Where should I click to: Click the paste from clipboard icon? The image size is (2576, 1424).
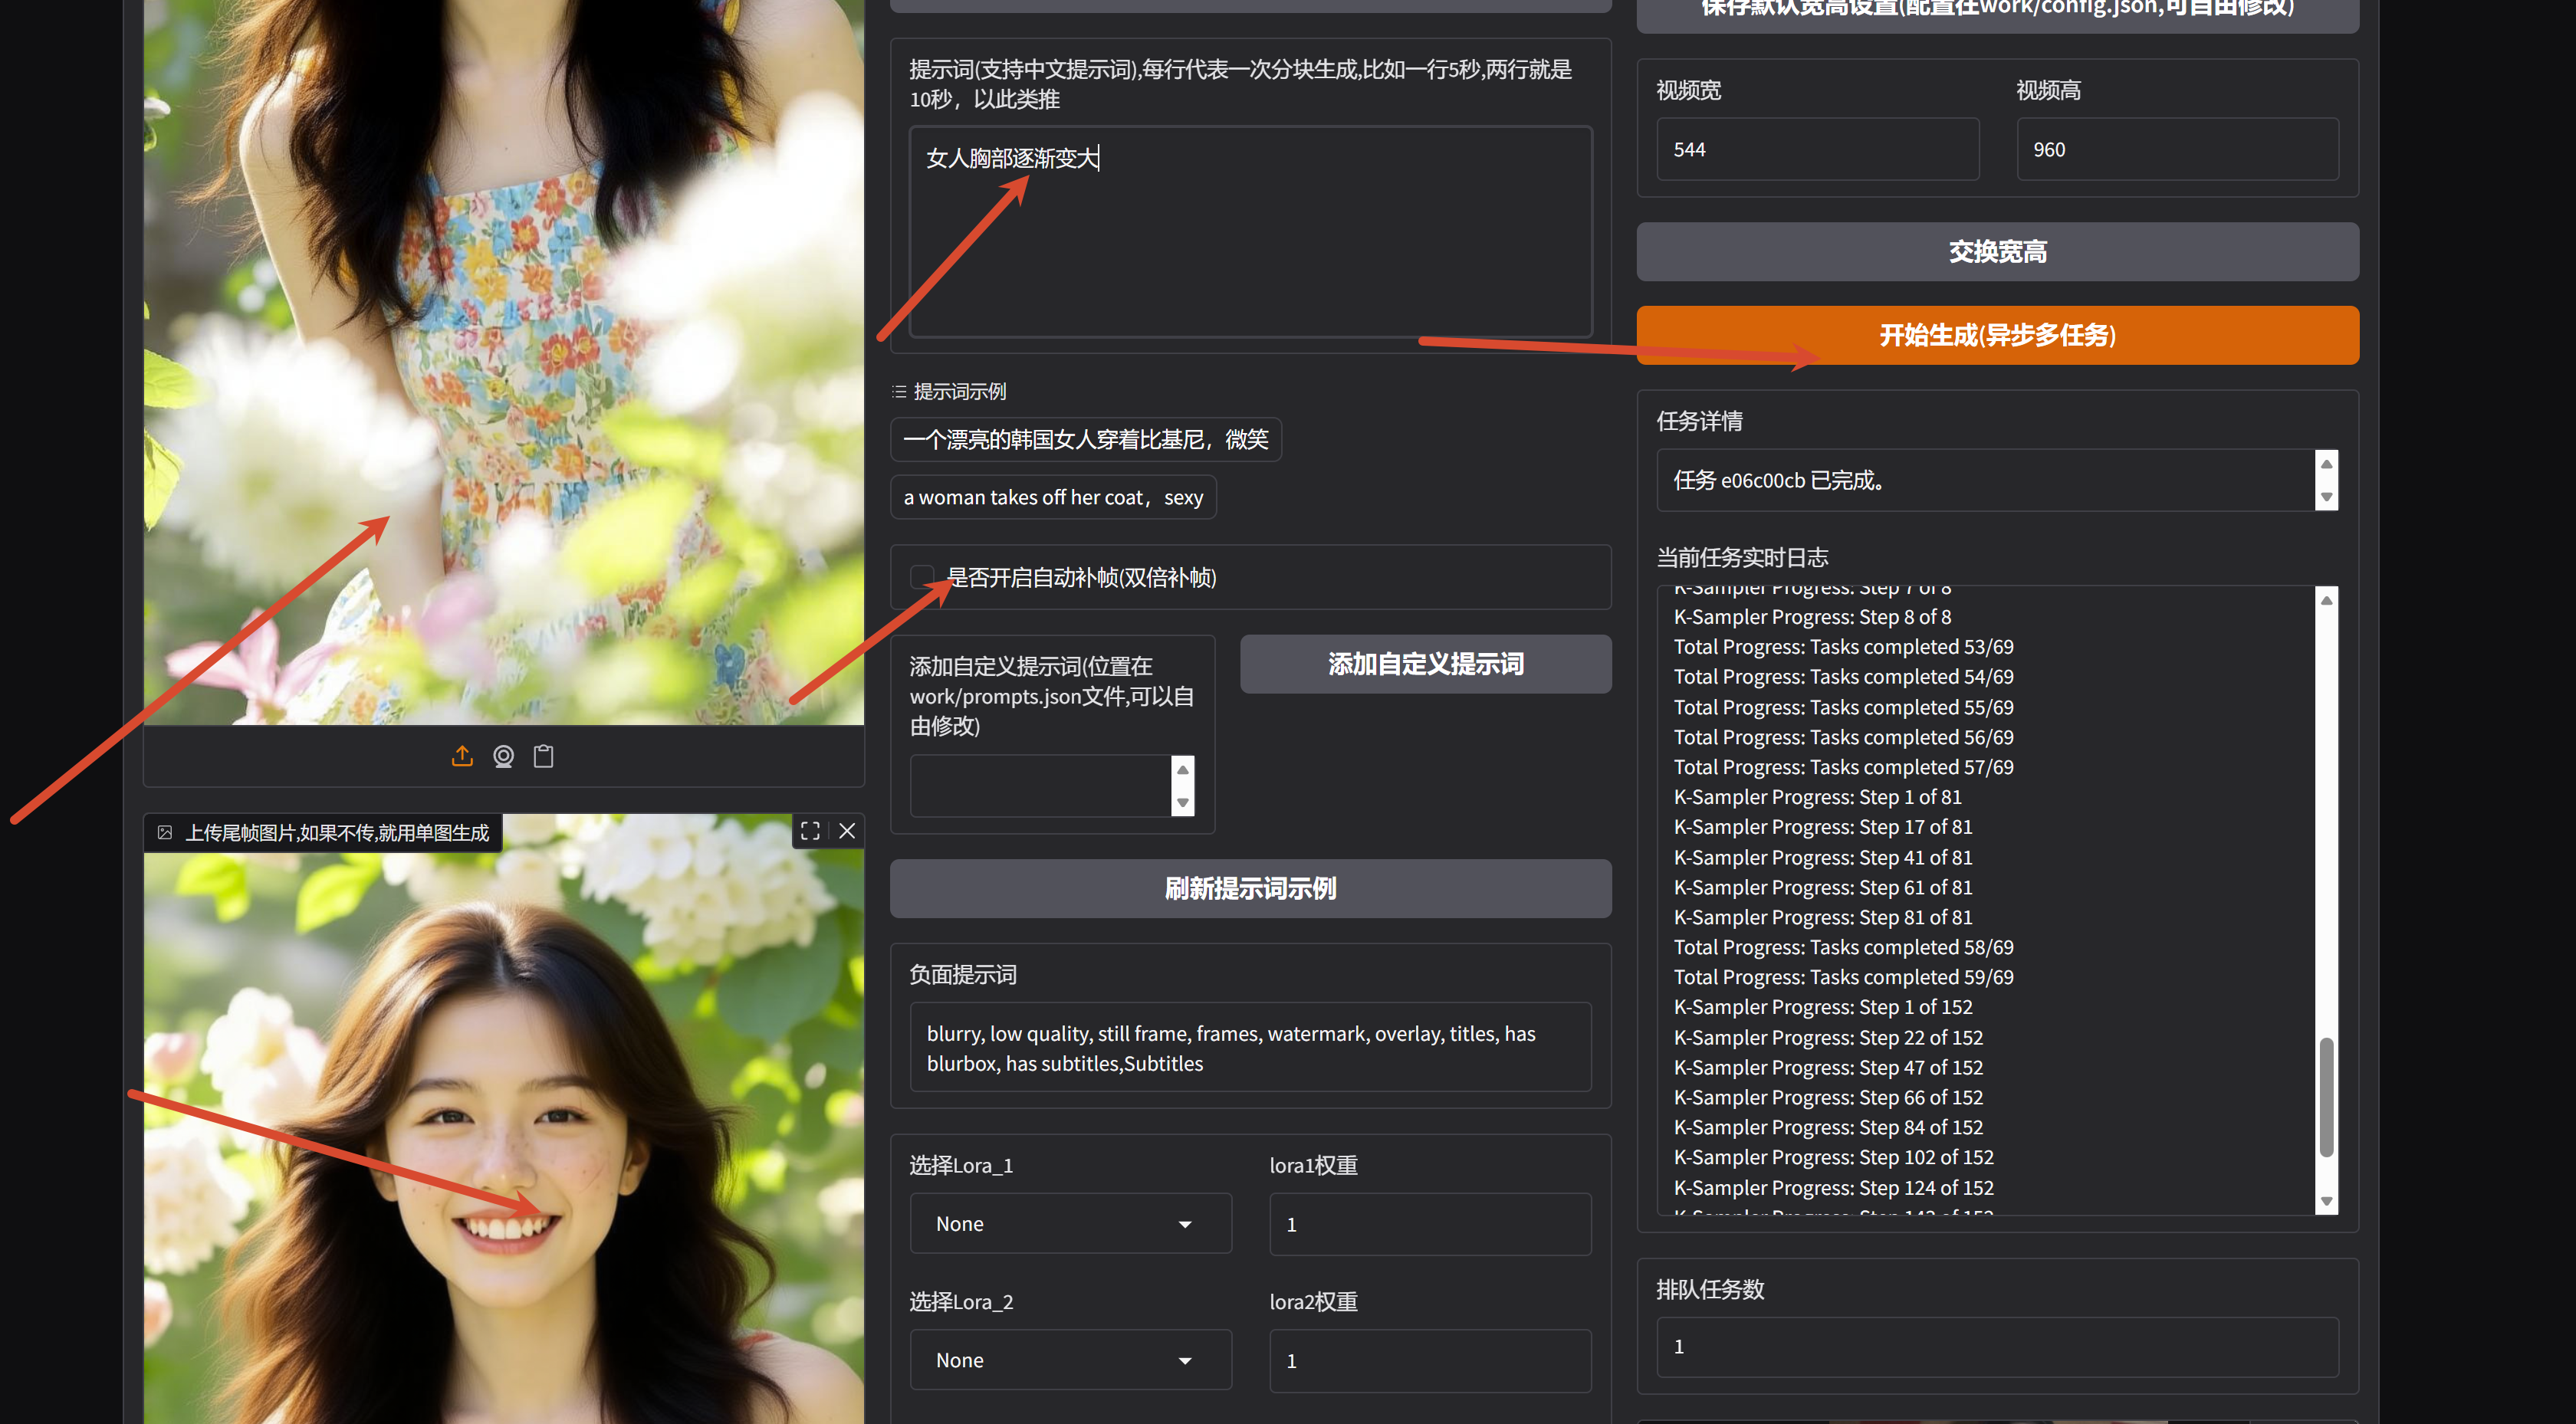pos(544,757)
